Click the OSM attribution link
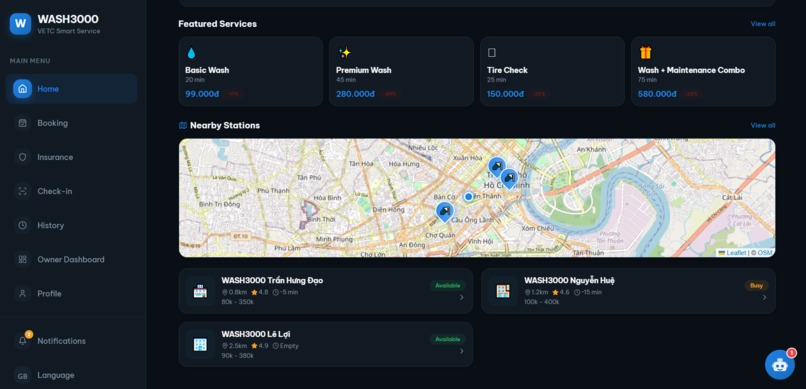 click(764, 253)
